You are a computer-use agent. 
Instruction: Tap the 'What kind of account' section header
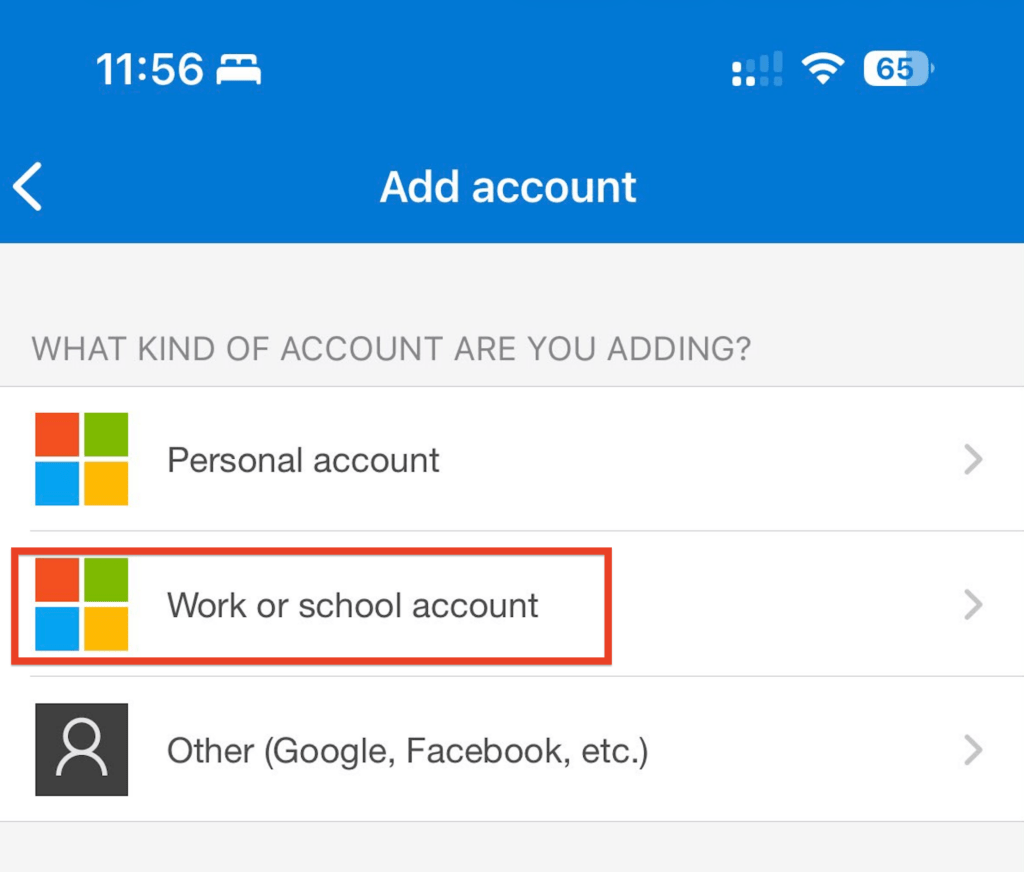(x=391, y=348)
